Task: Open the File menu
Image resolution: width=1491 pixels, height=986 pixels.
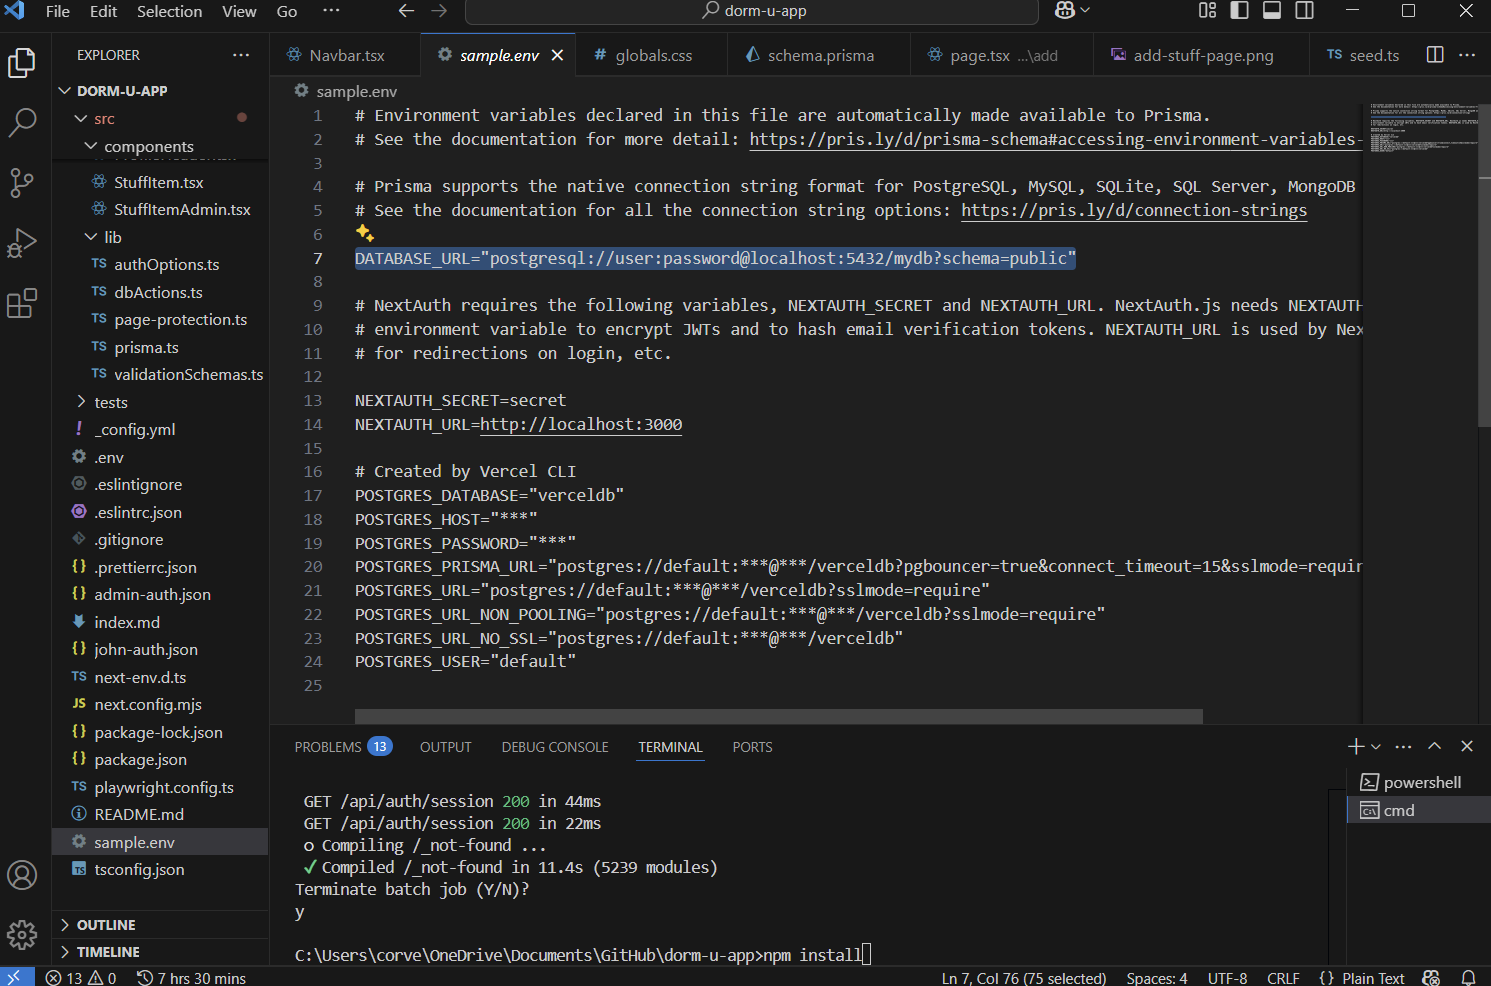Action: [x=58, y=11]
